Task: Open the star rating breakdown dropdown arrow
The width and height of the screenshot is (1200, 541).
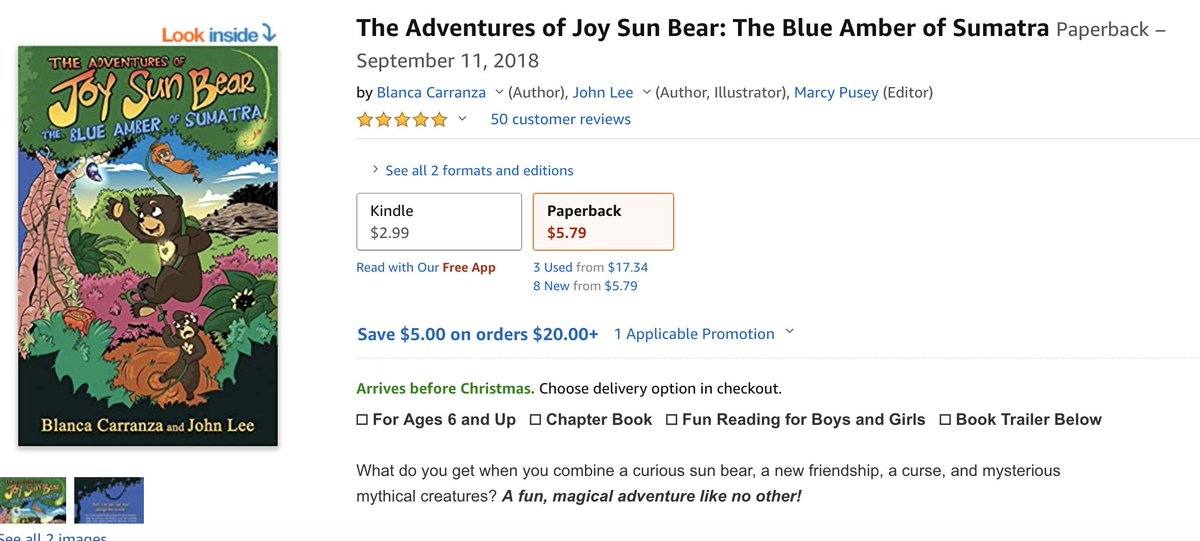Action: point(462,119)
